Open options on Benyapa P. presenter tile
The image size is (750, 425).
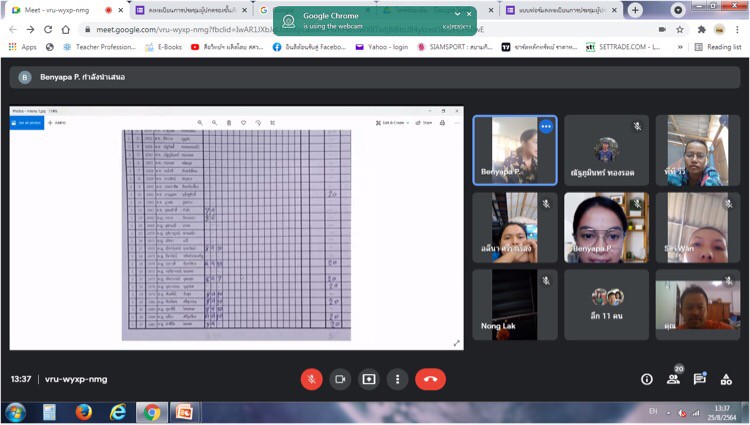[x=546, y=127]
